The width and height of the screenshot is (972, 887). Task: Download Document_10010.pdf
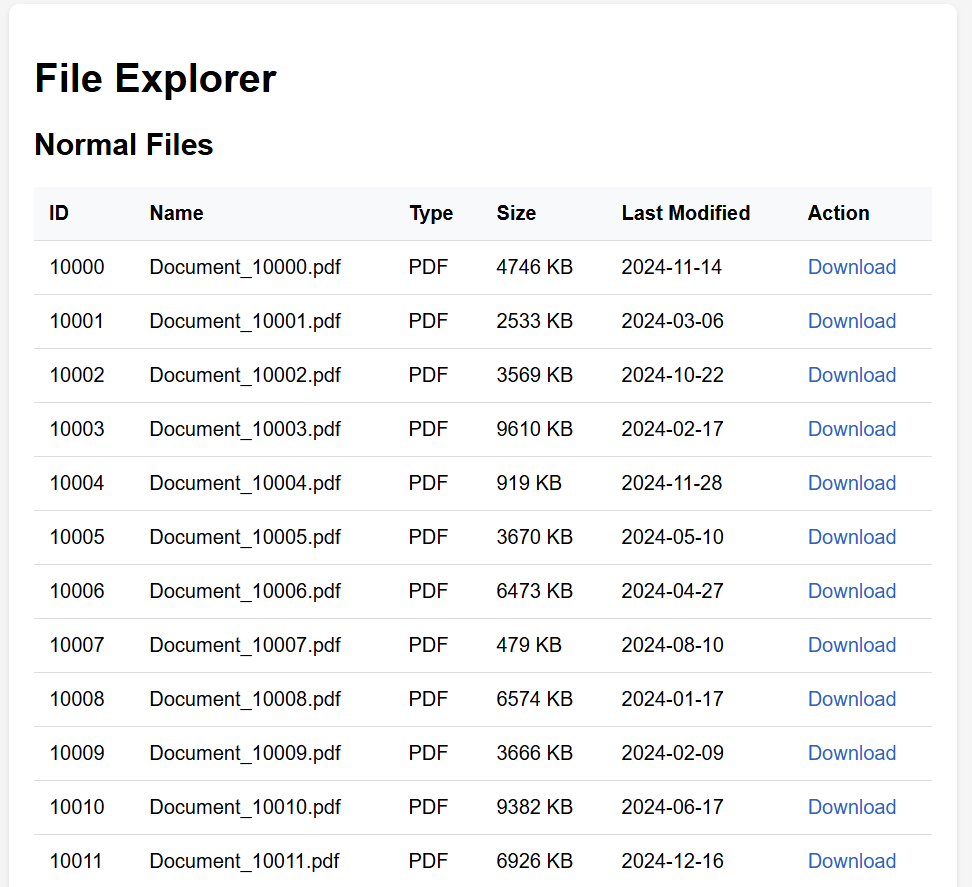(852, 806)
